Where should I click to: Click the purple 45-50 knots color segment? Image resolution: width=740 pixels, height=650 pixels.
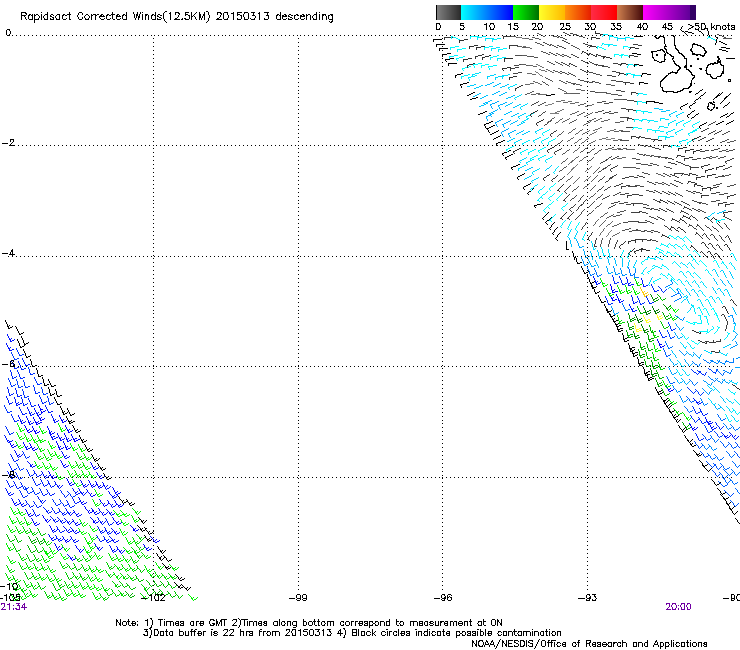tap(682, 12)
